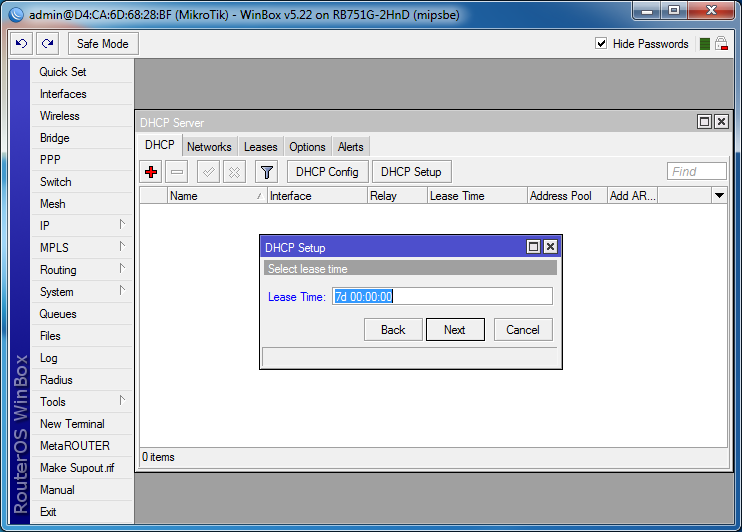This screenshot has width=742, height=532.
Task: Maximize the WinBox main window
Action: pyautogui.click(x=674, y=11)
